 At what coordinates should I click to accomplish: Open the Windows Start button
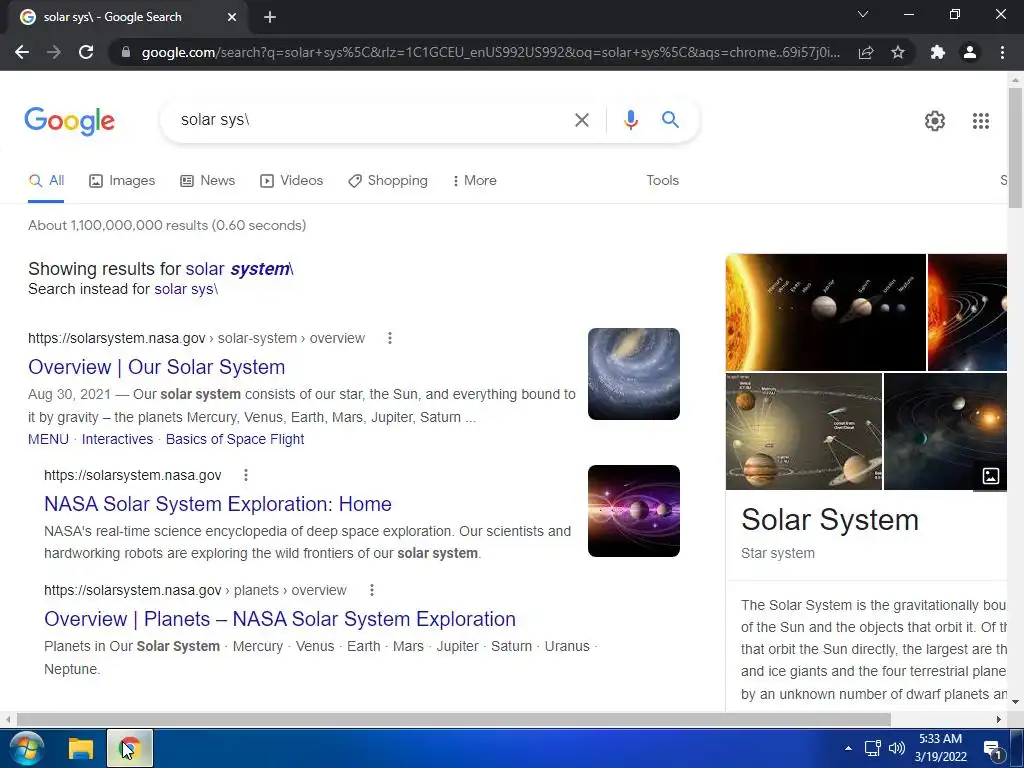[x=27, y=748]
